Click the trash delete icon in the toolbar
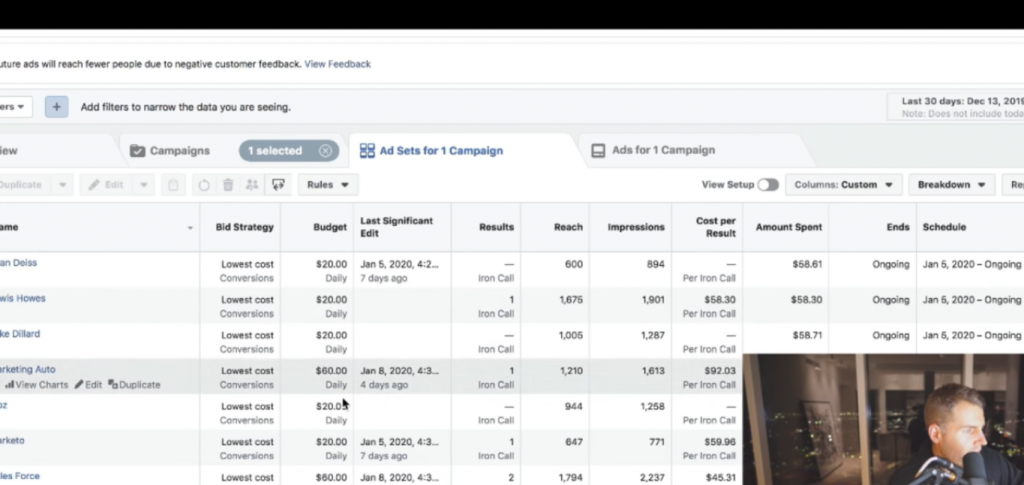Screen dimensions: 1024x485 (x=228, y=185)
